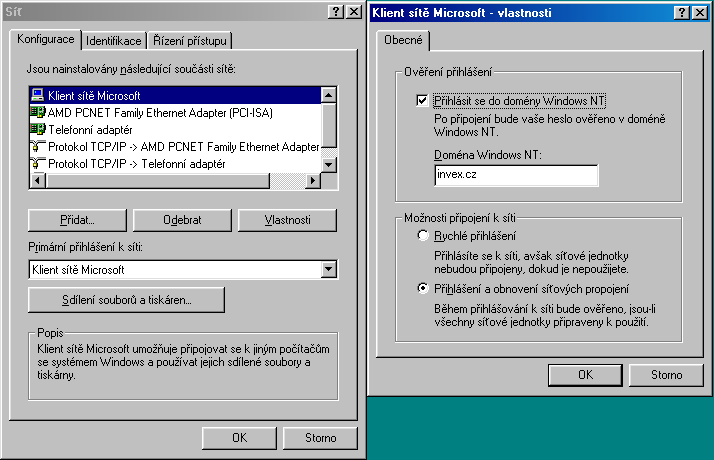Switch to the Konfigurace tab
Image resolution: width=714 pixels, height=460 pixels.
[x=45, y=39]
